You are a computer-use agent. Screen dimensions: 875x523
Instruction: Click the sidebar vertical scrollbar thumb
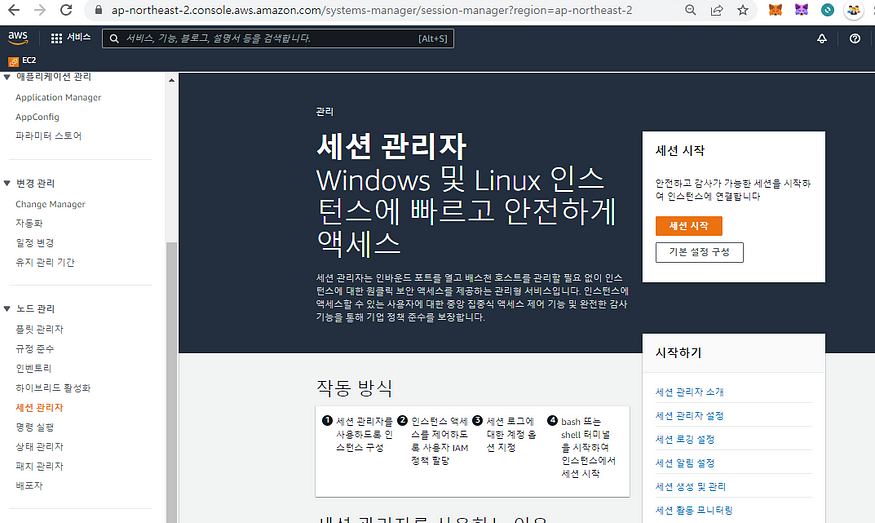click(171, 382)
